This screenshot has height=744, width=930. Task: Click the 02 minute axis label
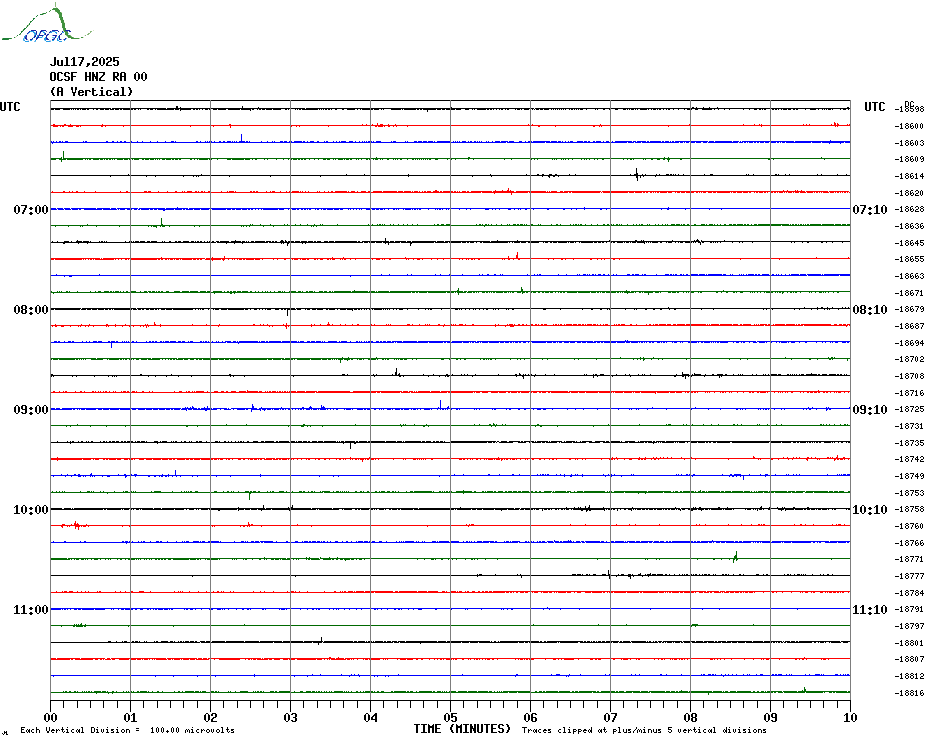coord(211,717)
